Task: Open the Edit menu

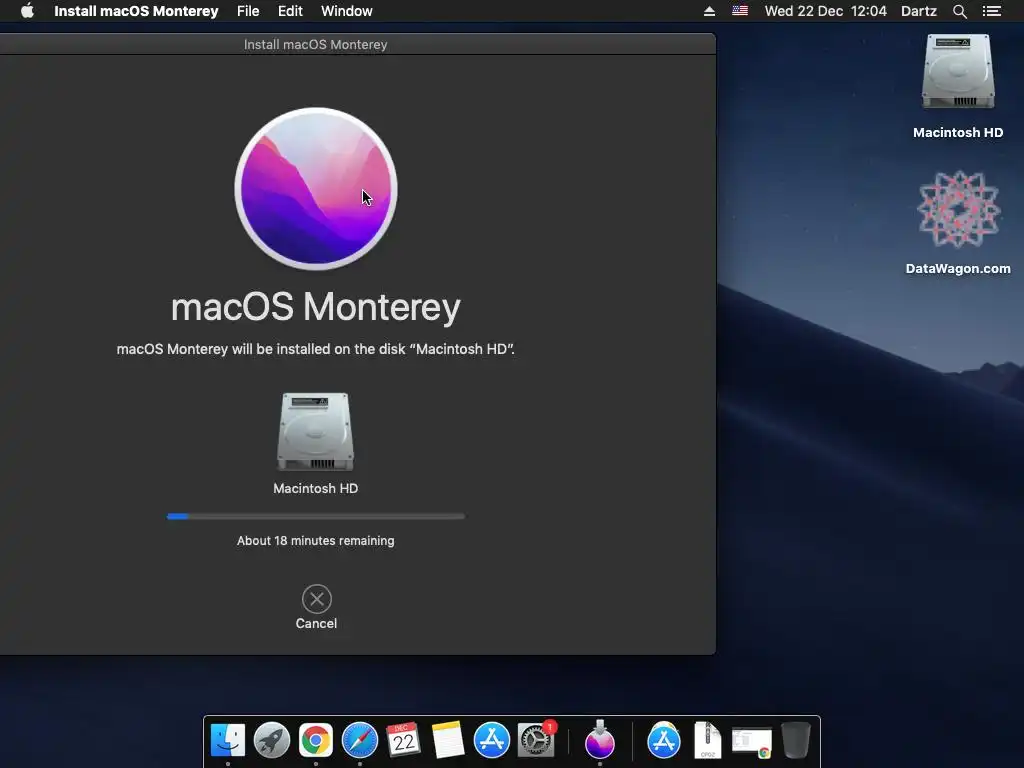Action: point(290,11)
